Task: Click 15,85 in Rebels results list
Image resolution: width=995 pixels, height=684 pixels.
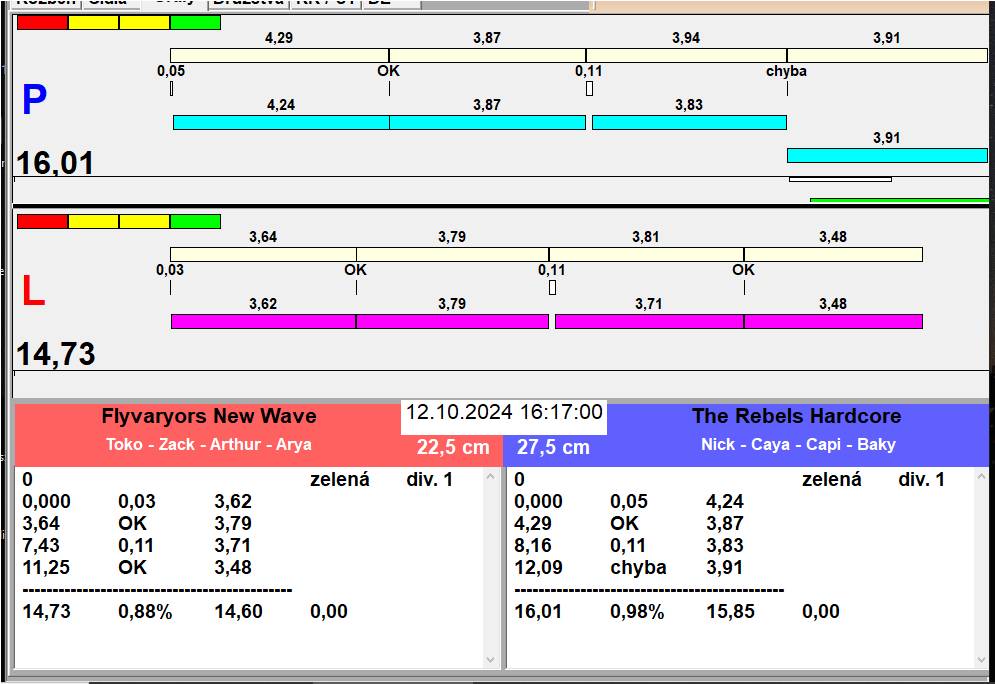Action: [730, 612]
